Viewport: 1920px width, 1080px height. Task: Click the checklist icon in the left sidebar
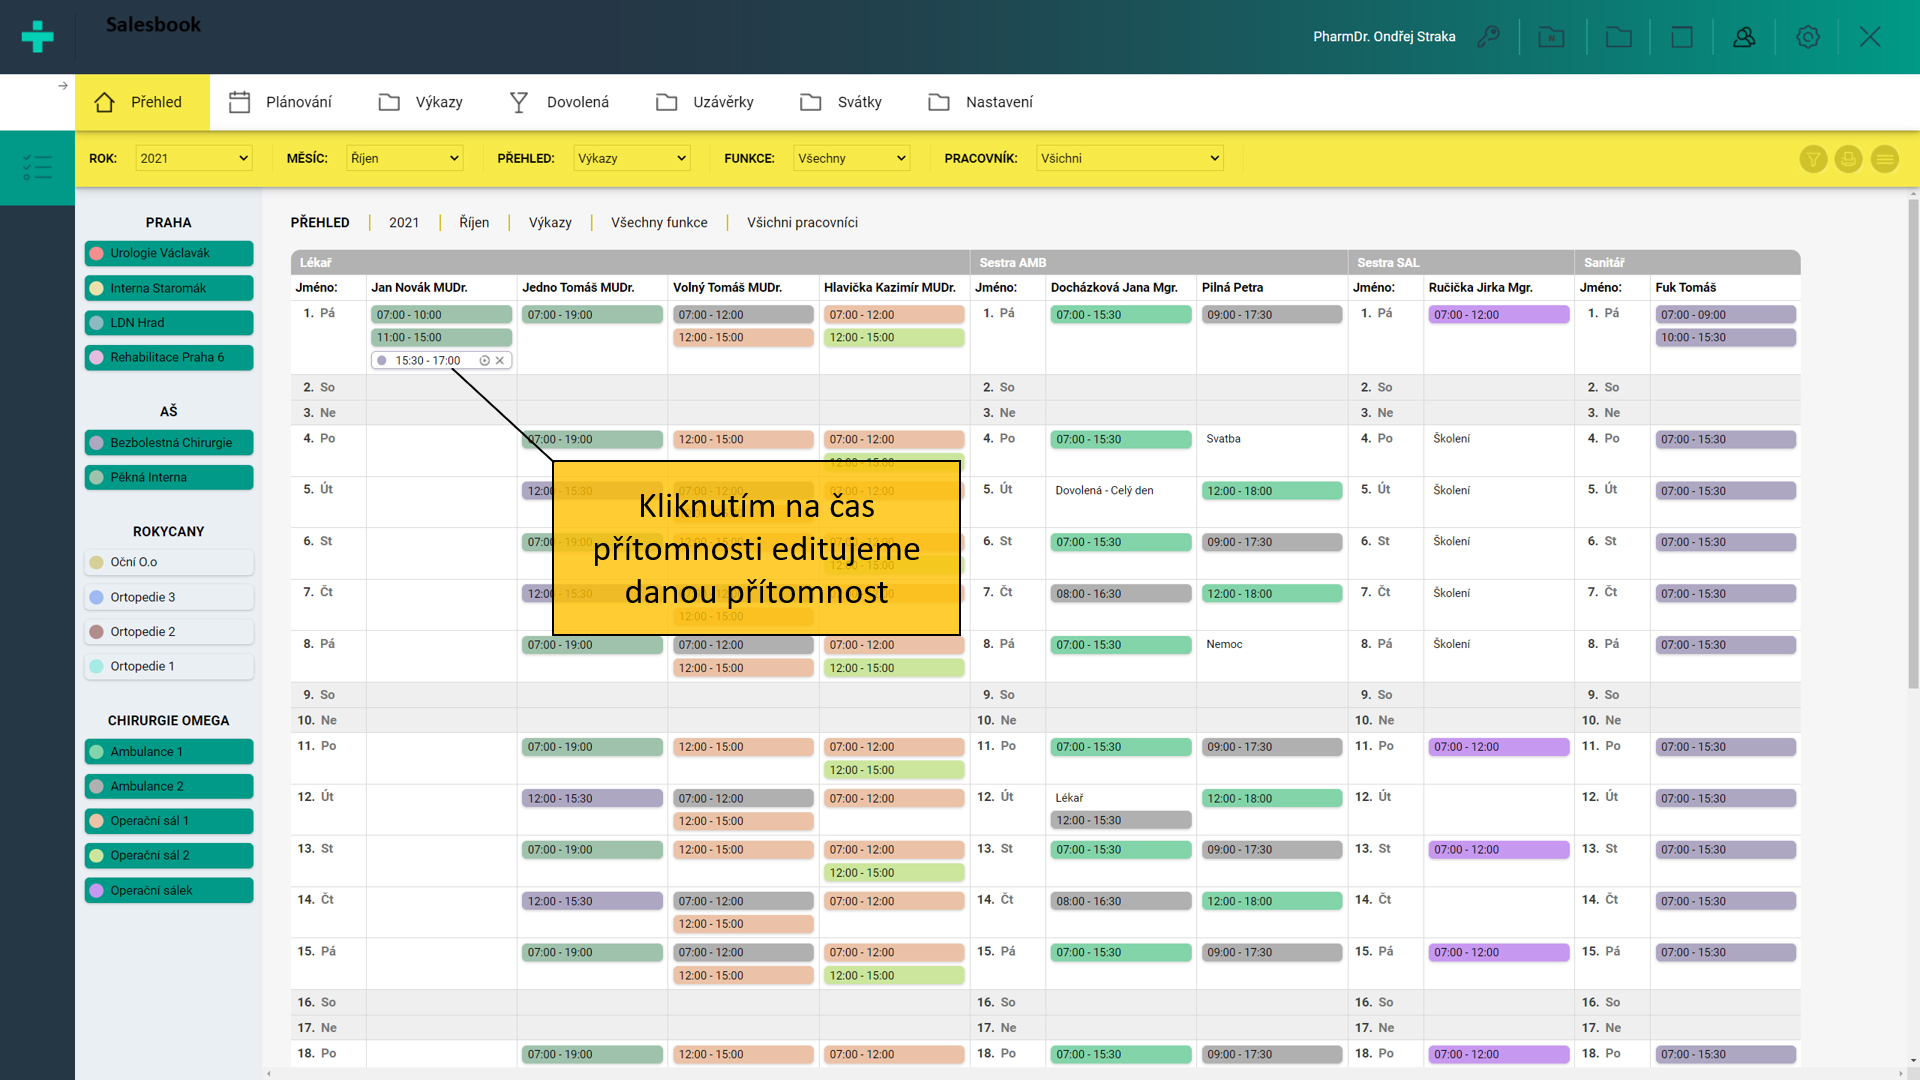[37, 167]
